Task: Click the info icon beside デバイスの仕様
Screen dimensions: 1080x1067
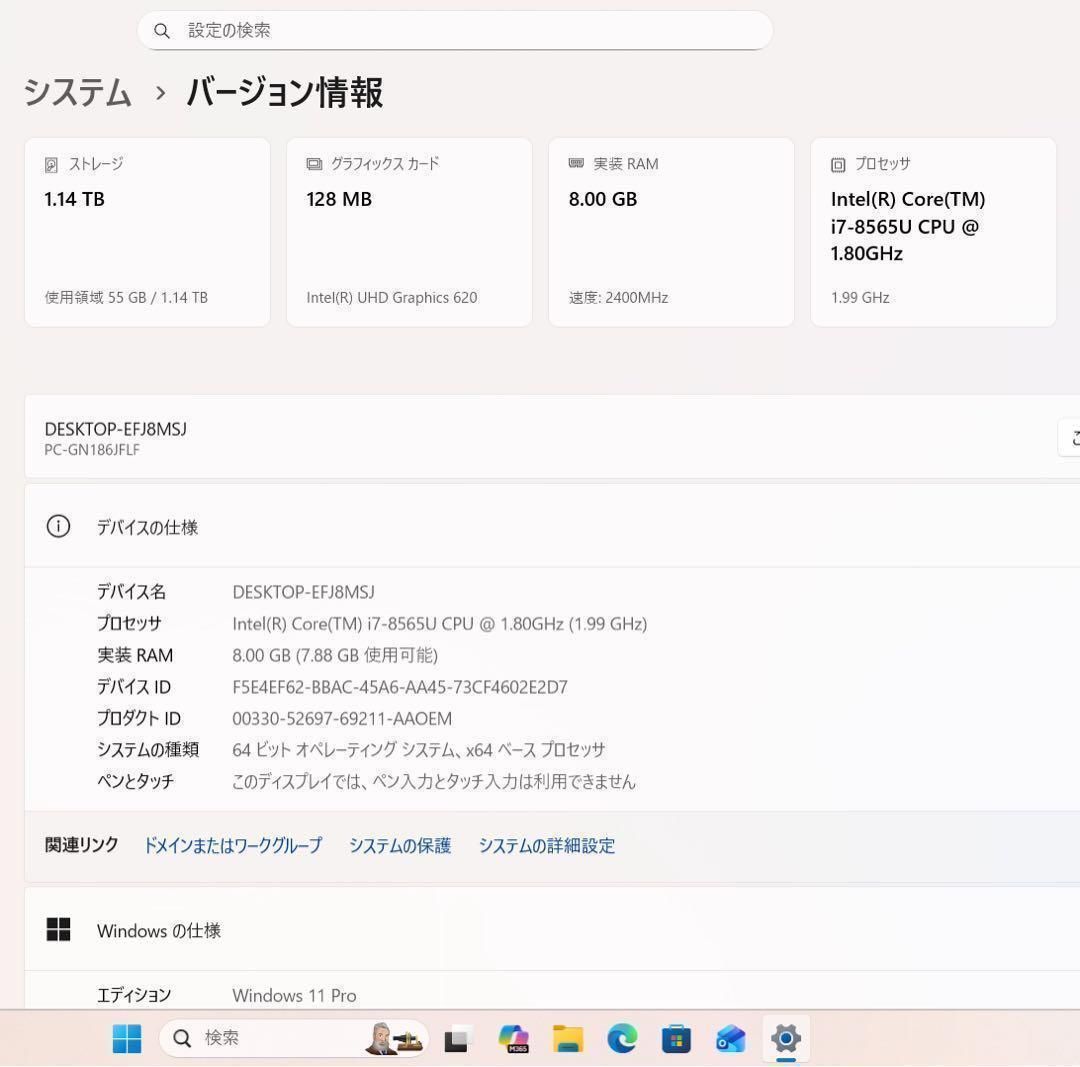Action: pyautogui.click(x=59, y=527)
